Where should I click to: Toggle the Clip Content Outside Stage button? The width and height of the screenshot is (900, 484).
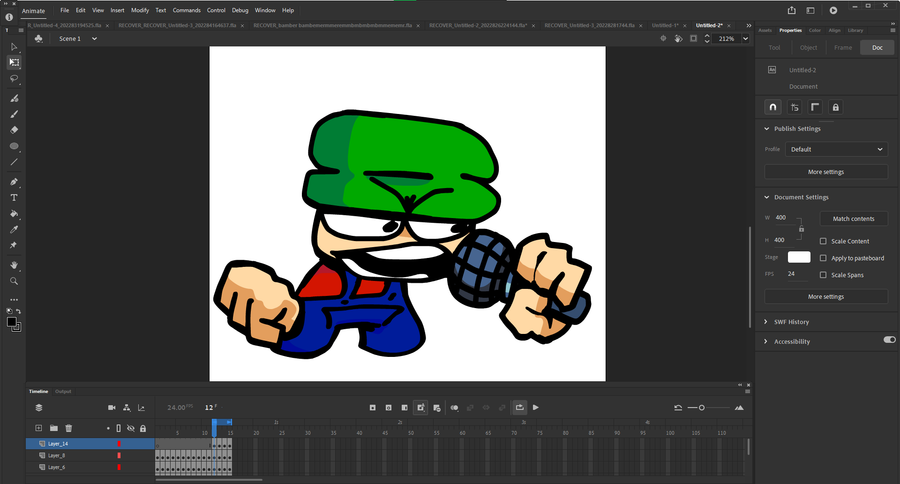coord(693,38)
